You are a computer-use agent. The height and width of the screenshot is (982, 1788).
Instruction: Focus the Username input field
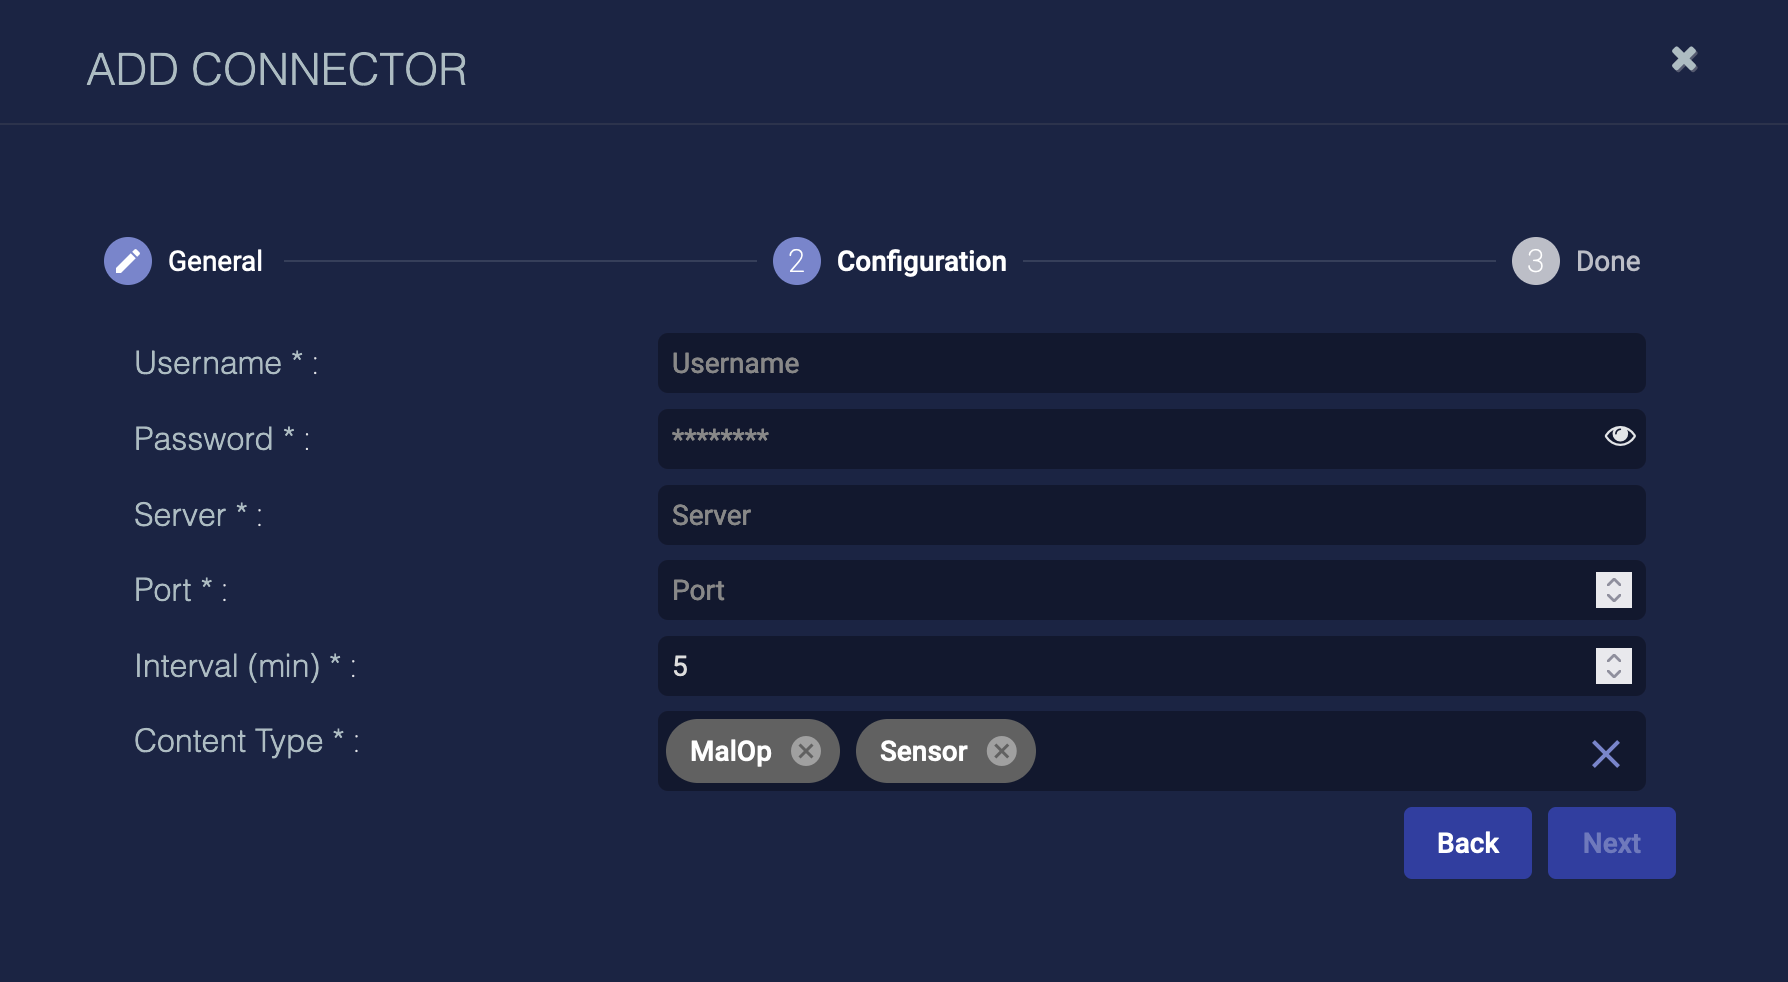[x=1150, y=363]
